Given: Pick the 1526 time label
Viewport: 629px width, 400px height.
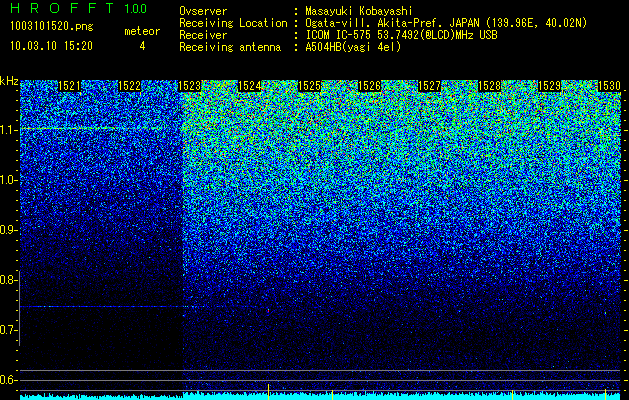Looking at the screenshot, I should (369, 86).
